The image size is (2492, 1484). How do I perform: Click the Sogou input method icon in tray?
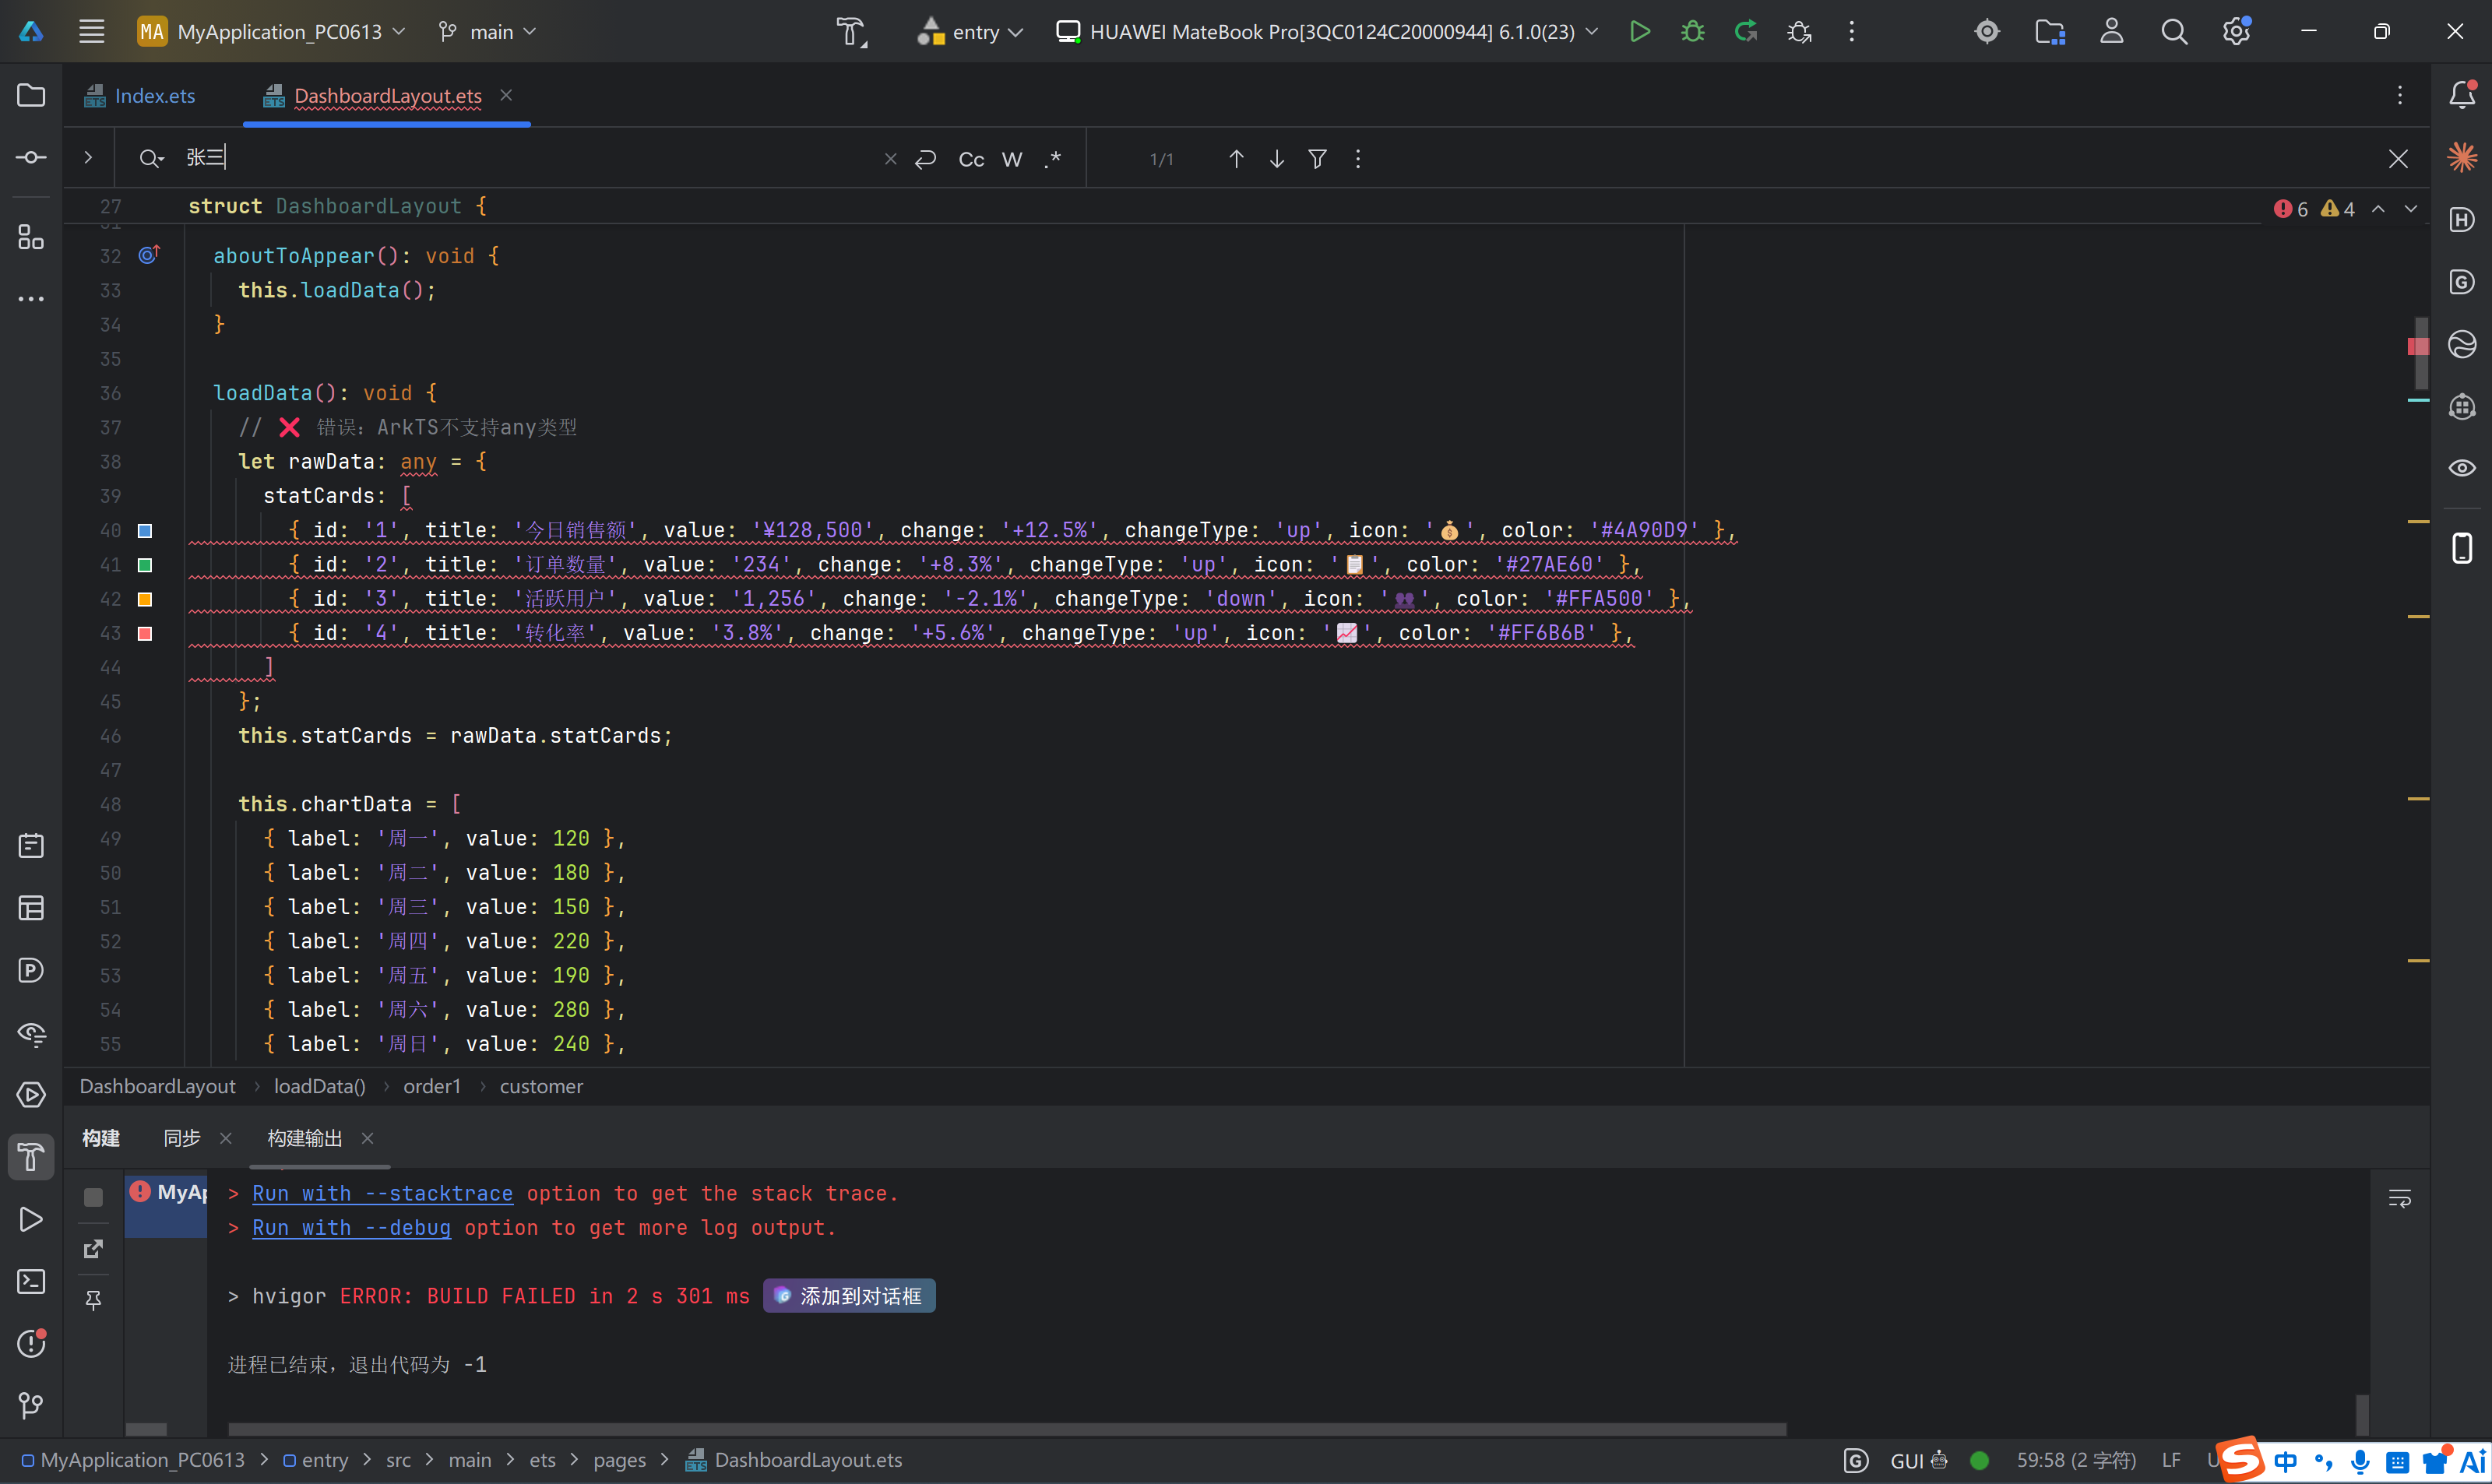2241,1458
